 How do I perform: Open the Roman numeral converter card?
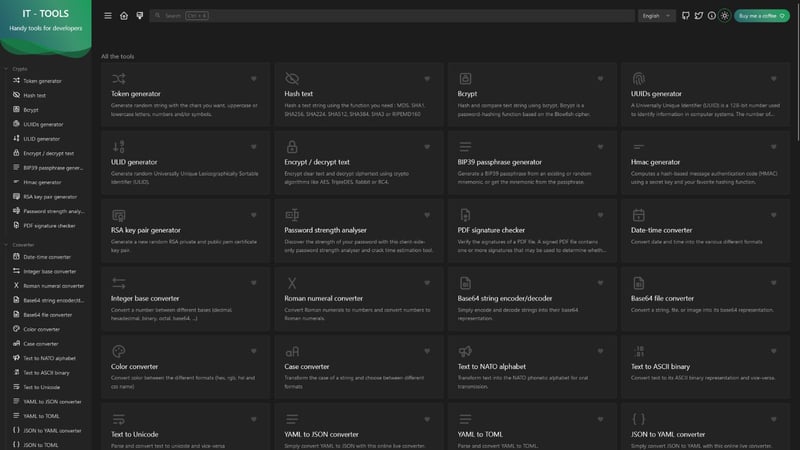(x=357, y=302)
